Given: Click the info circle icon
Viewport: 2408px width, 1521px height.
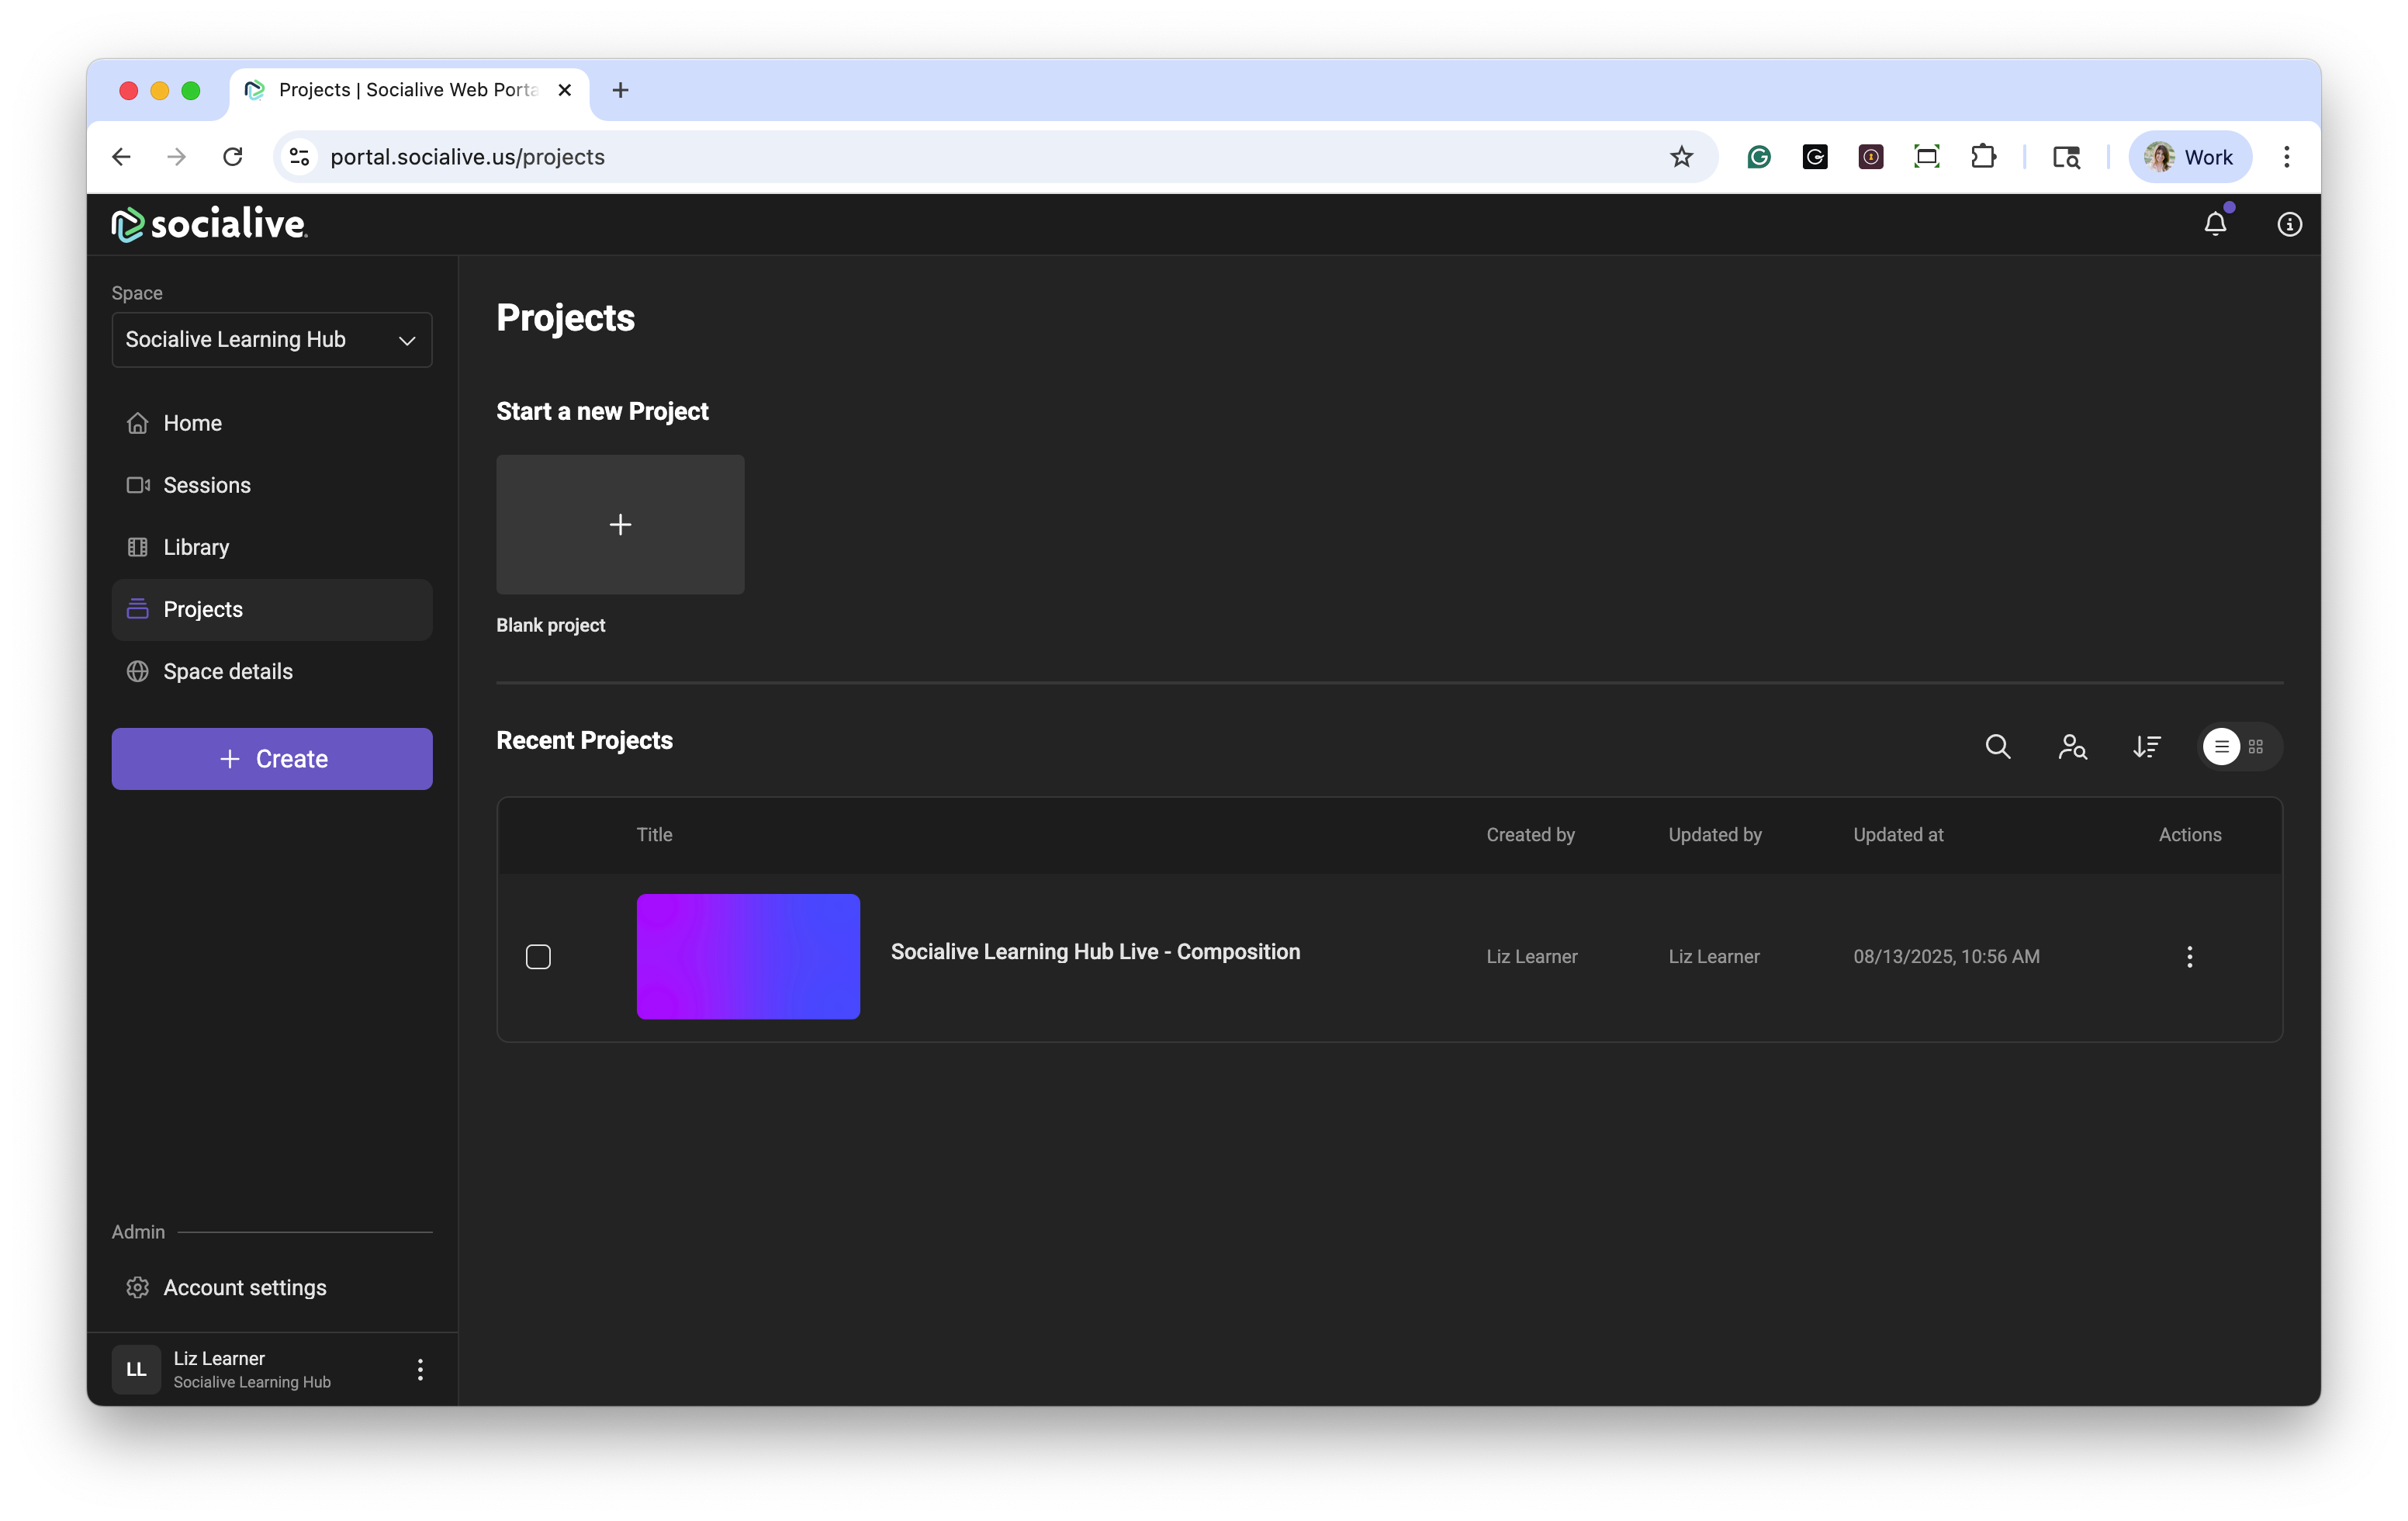Looking at the screenshot, I should [2289, 224].
